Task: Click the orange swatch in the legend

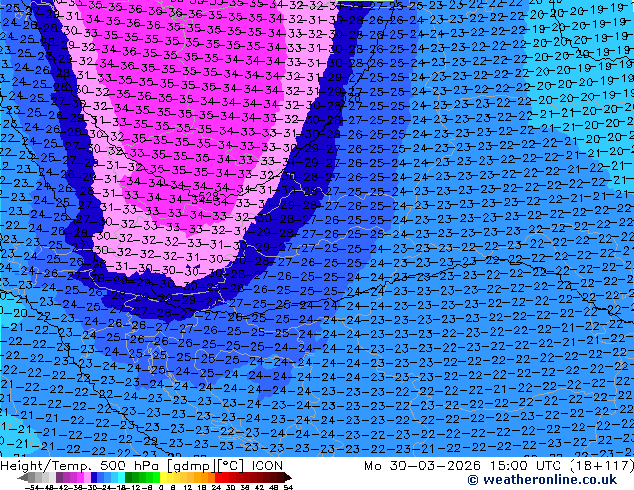Action: 205,477
